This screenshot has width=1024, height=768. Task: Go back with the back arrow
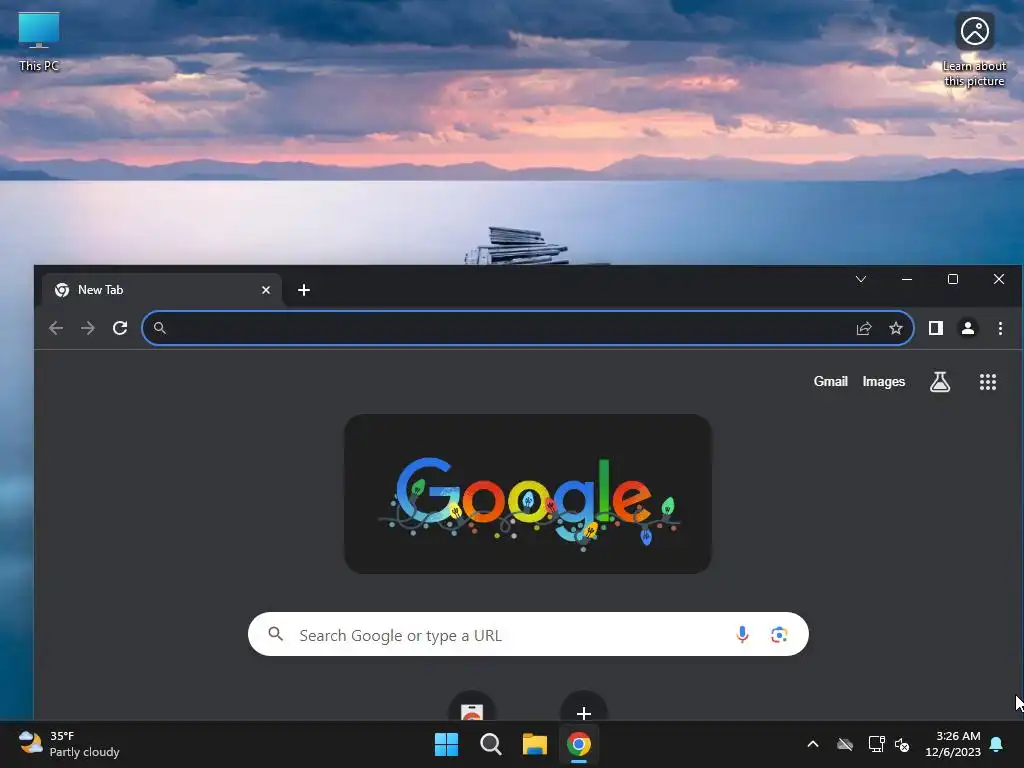pyautogui.click(x=56, y=328)
